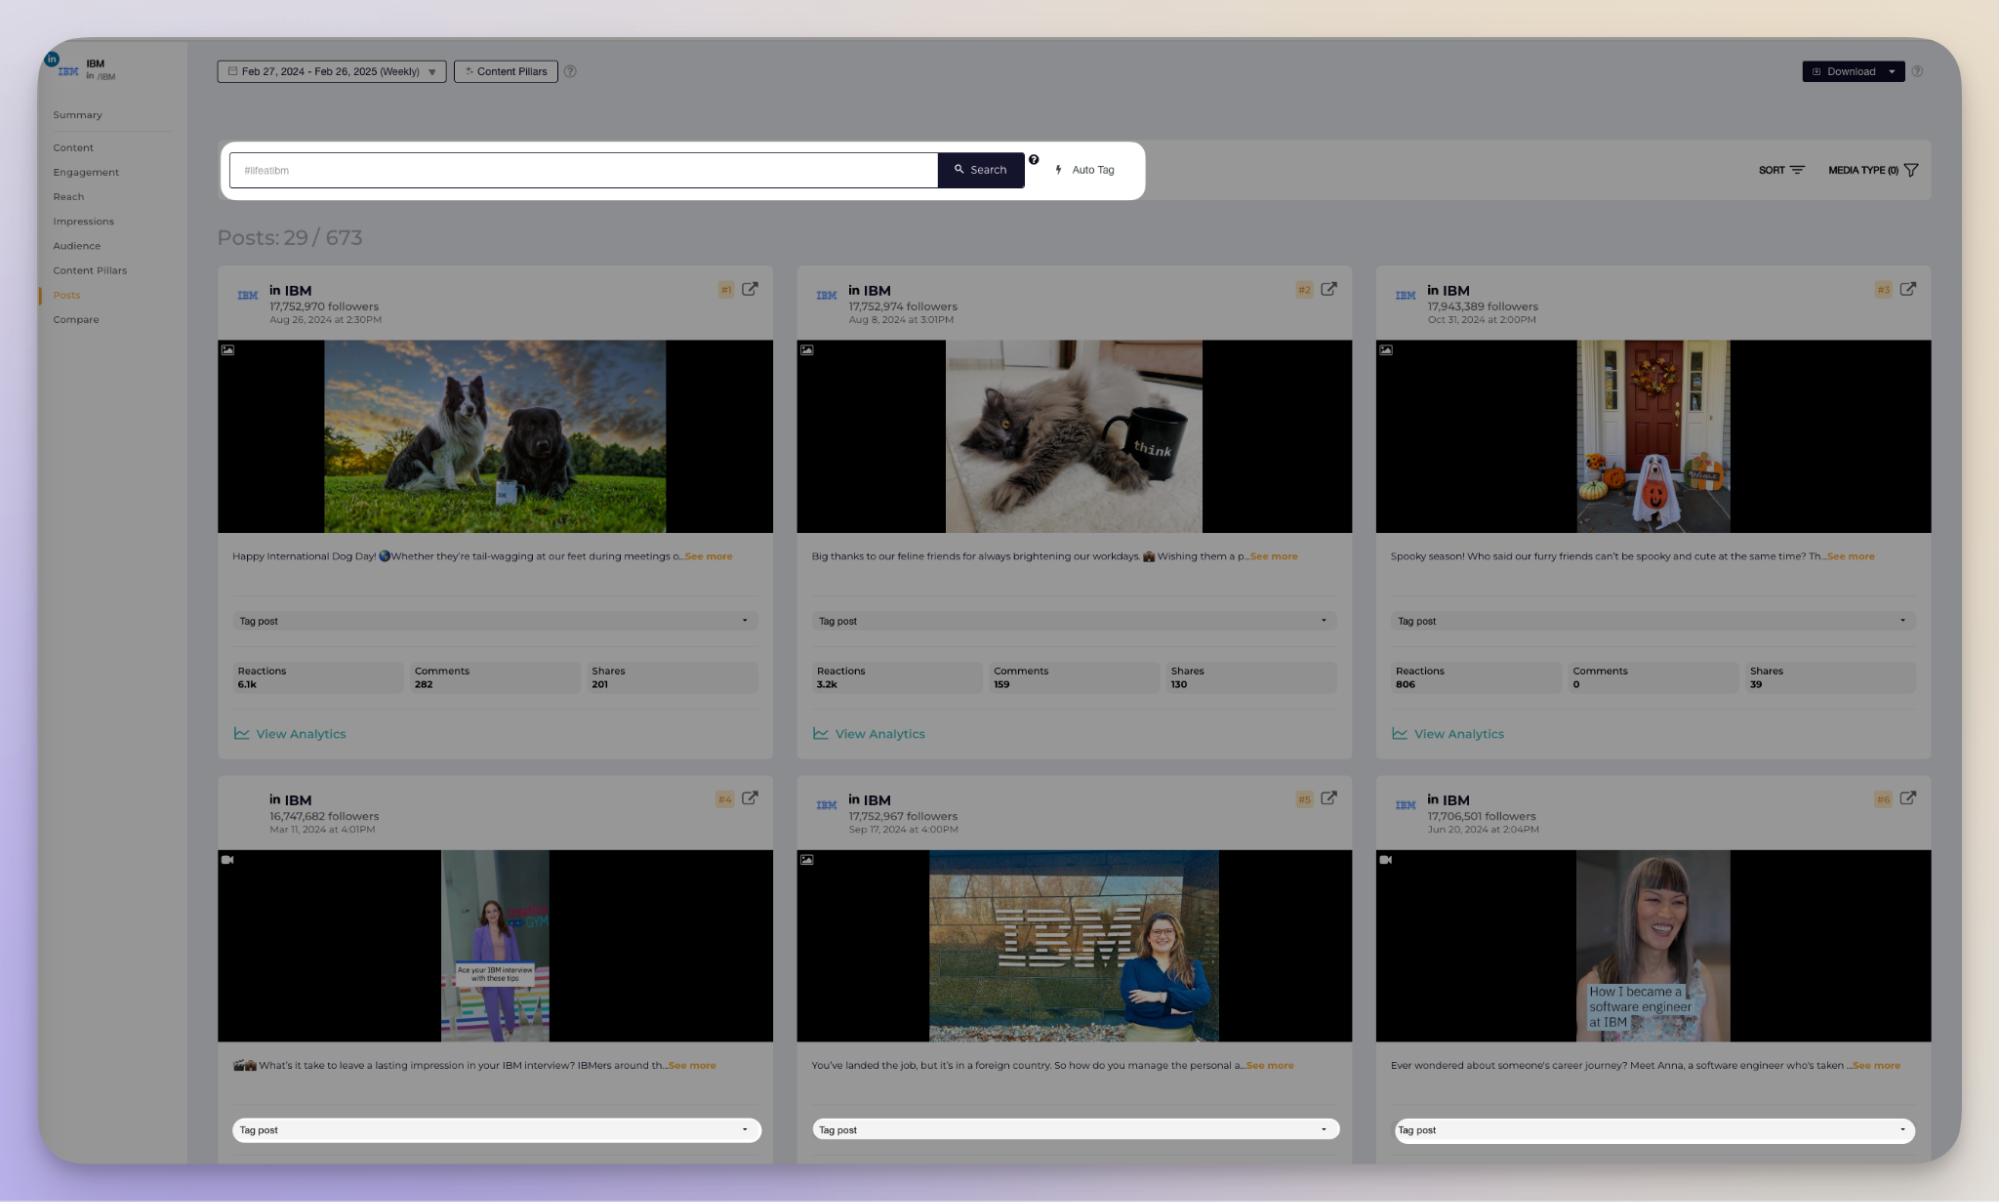1999x1202 pixels.
Task: Open the two dogs photo thumbnail
Action: [x=495, y=436]
